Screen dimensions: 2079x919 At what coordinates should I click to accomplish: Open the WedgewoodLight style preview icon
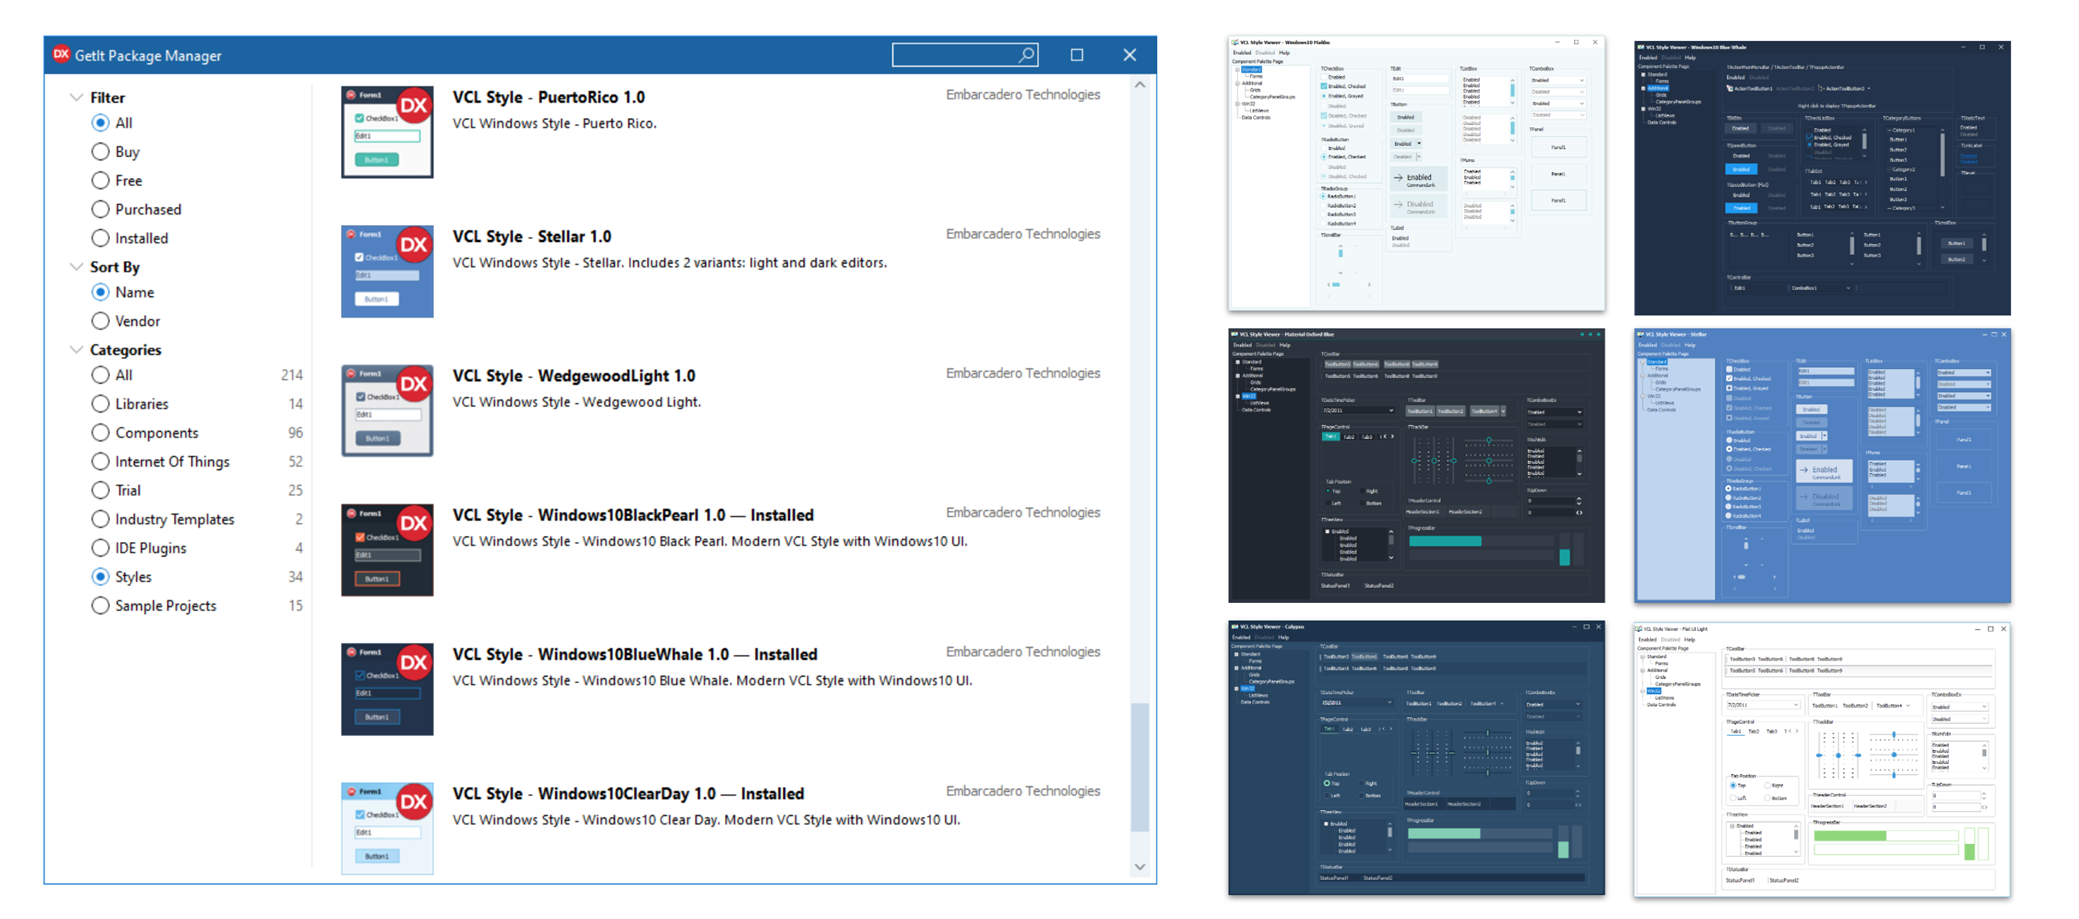pos(387,410)
